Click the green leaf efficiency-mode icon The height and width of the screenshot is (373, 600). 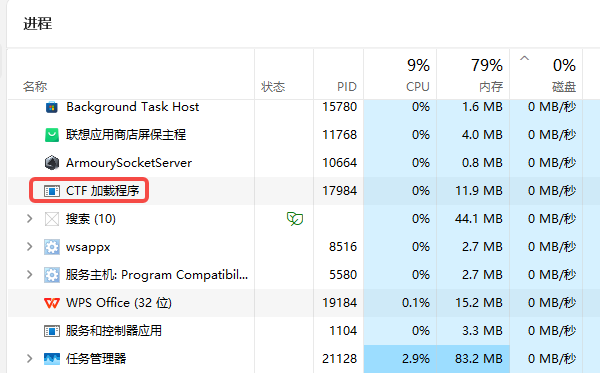pos(295,219)
